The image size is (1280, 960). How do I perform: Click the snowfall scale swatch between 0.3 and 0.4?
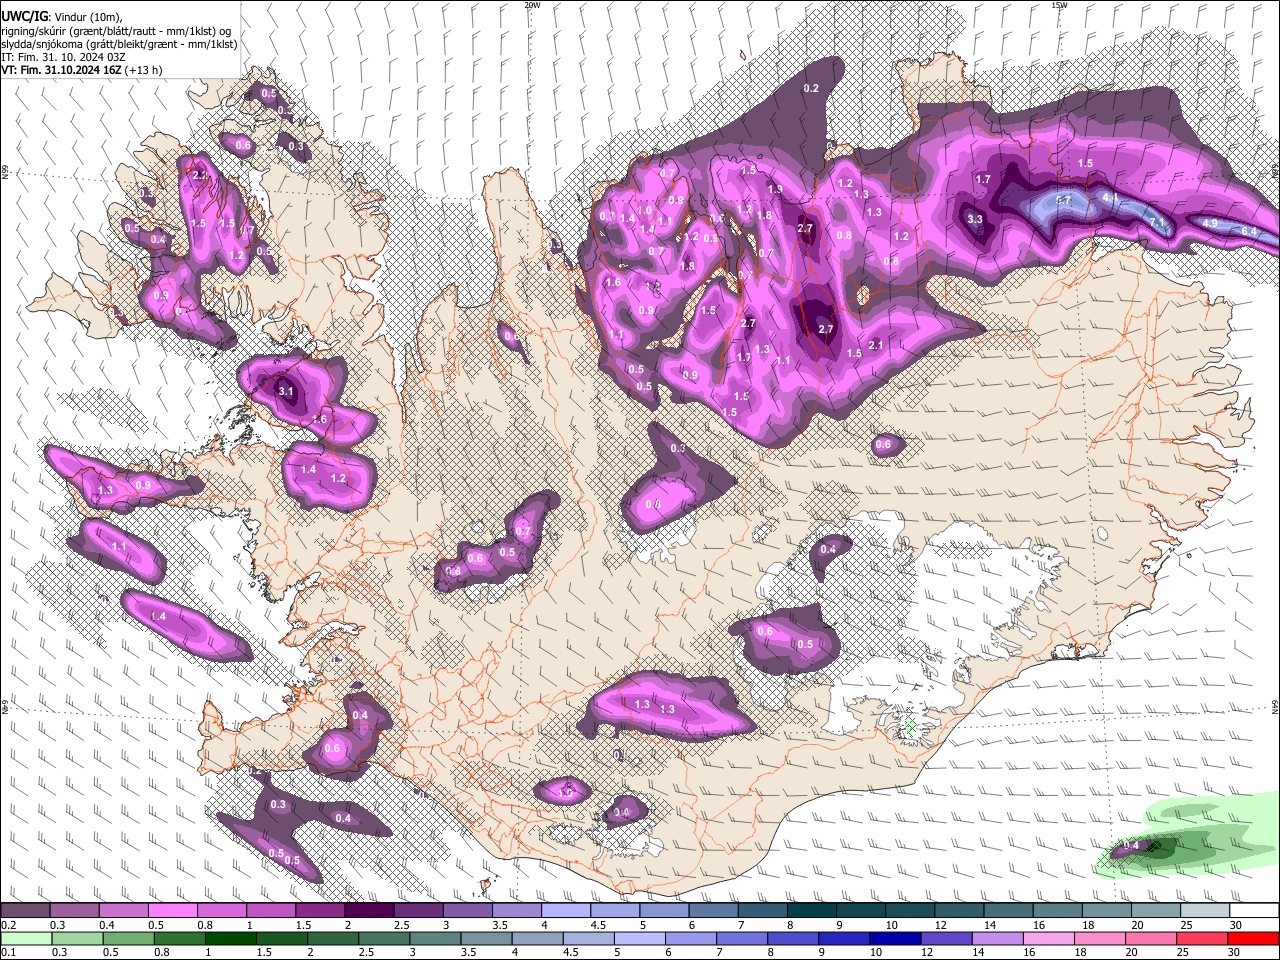click(x=74, y=911)
